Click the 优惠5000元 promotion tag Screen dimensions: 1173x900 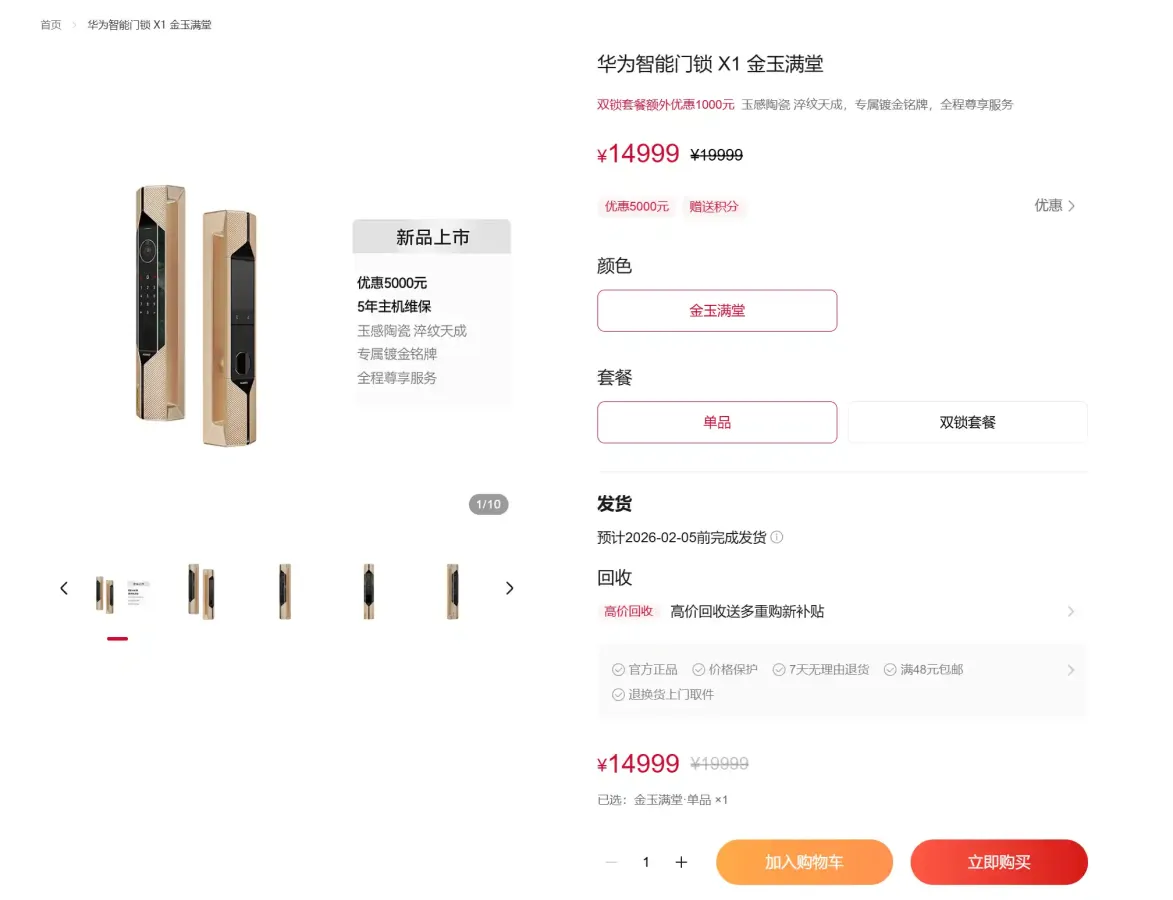(637, 206)
